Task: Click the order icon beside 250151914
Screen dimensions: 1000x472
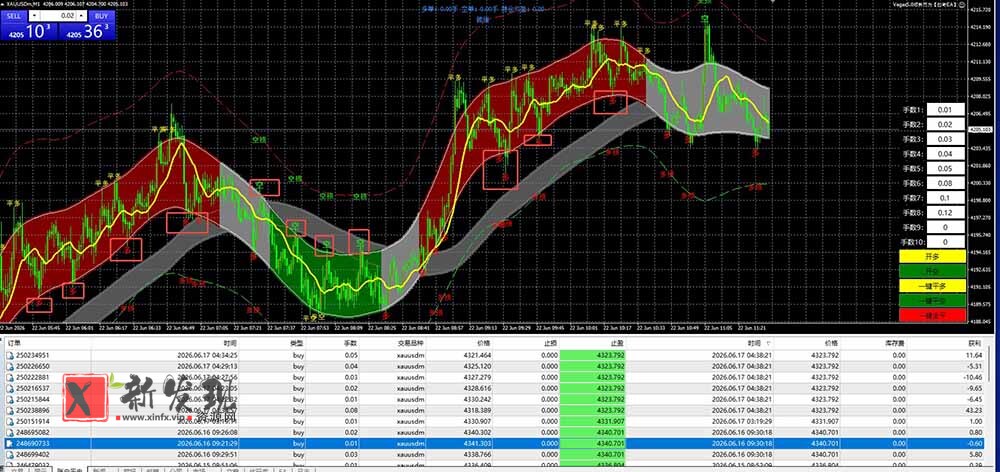Action: (x=10, y=421)
